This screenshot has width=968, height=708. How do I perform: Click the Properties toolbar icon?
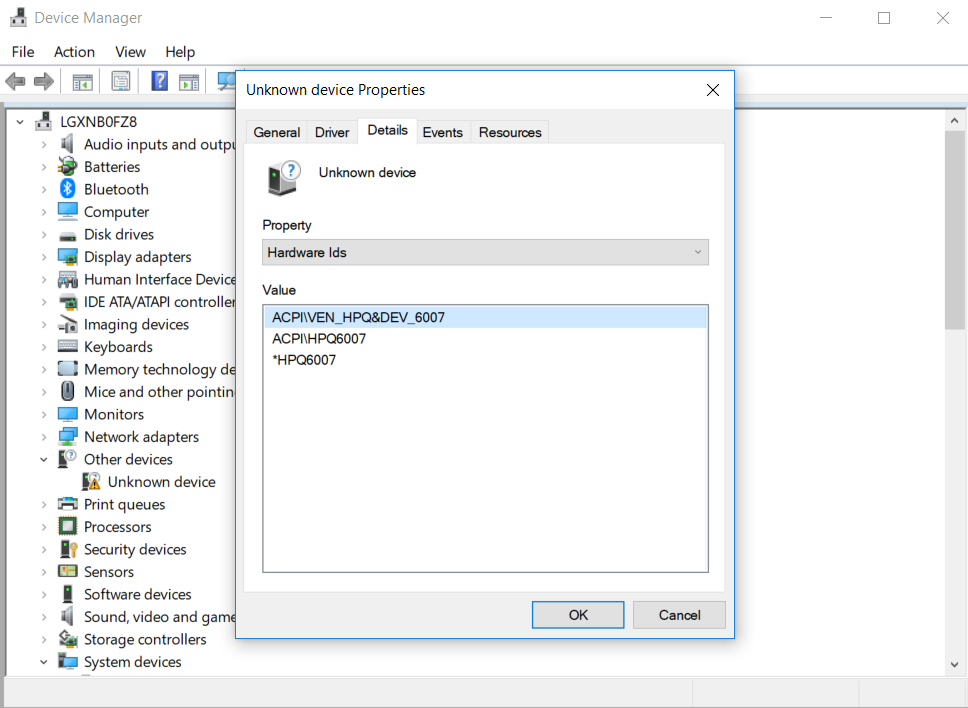pos(121,82)
